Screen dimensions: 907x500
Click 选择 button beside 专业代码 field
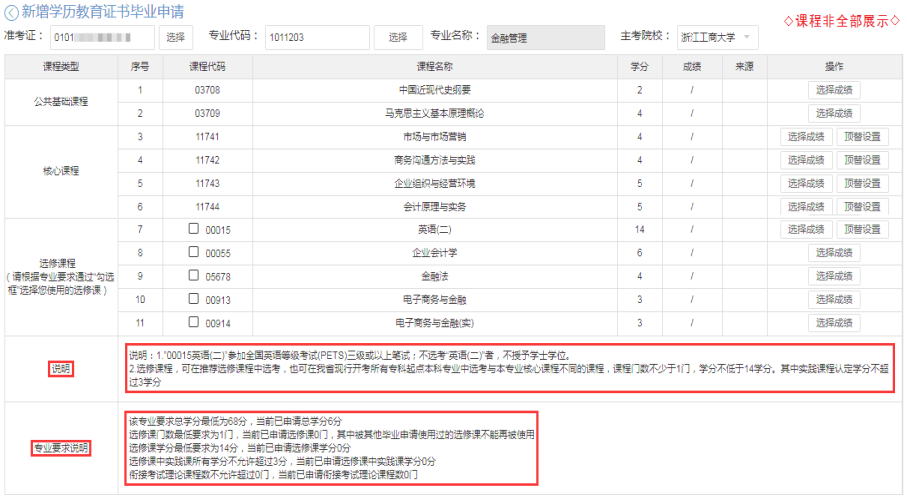click(398, 37)
